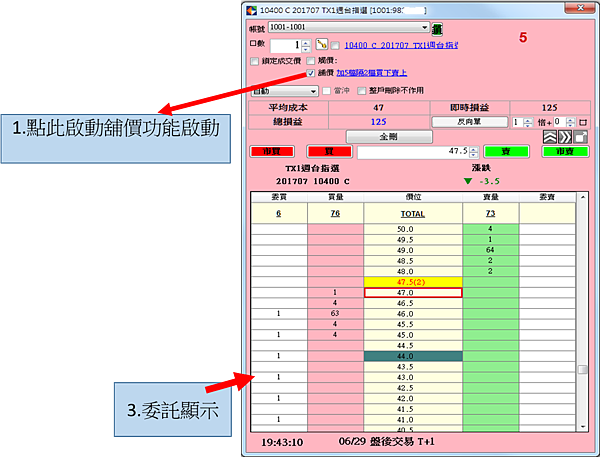Click total buy volume 76
This screenshot has width=600, height=457.
point(335,213)
